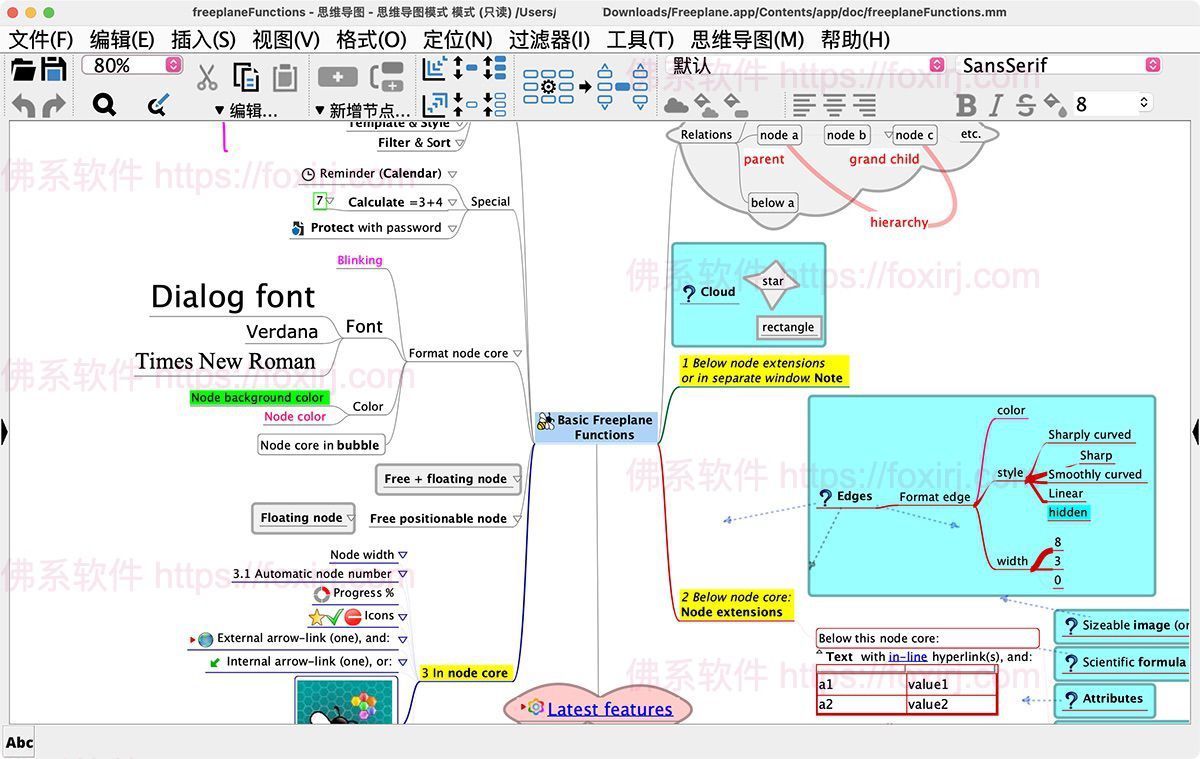Open the 编辑 toolbar dropdown
This screenshot has height=759, width=1200.
(243, 110)
